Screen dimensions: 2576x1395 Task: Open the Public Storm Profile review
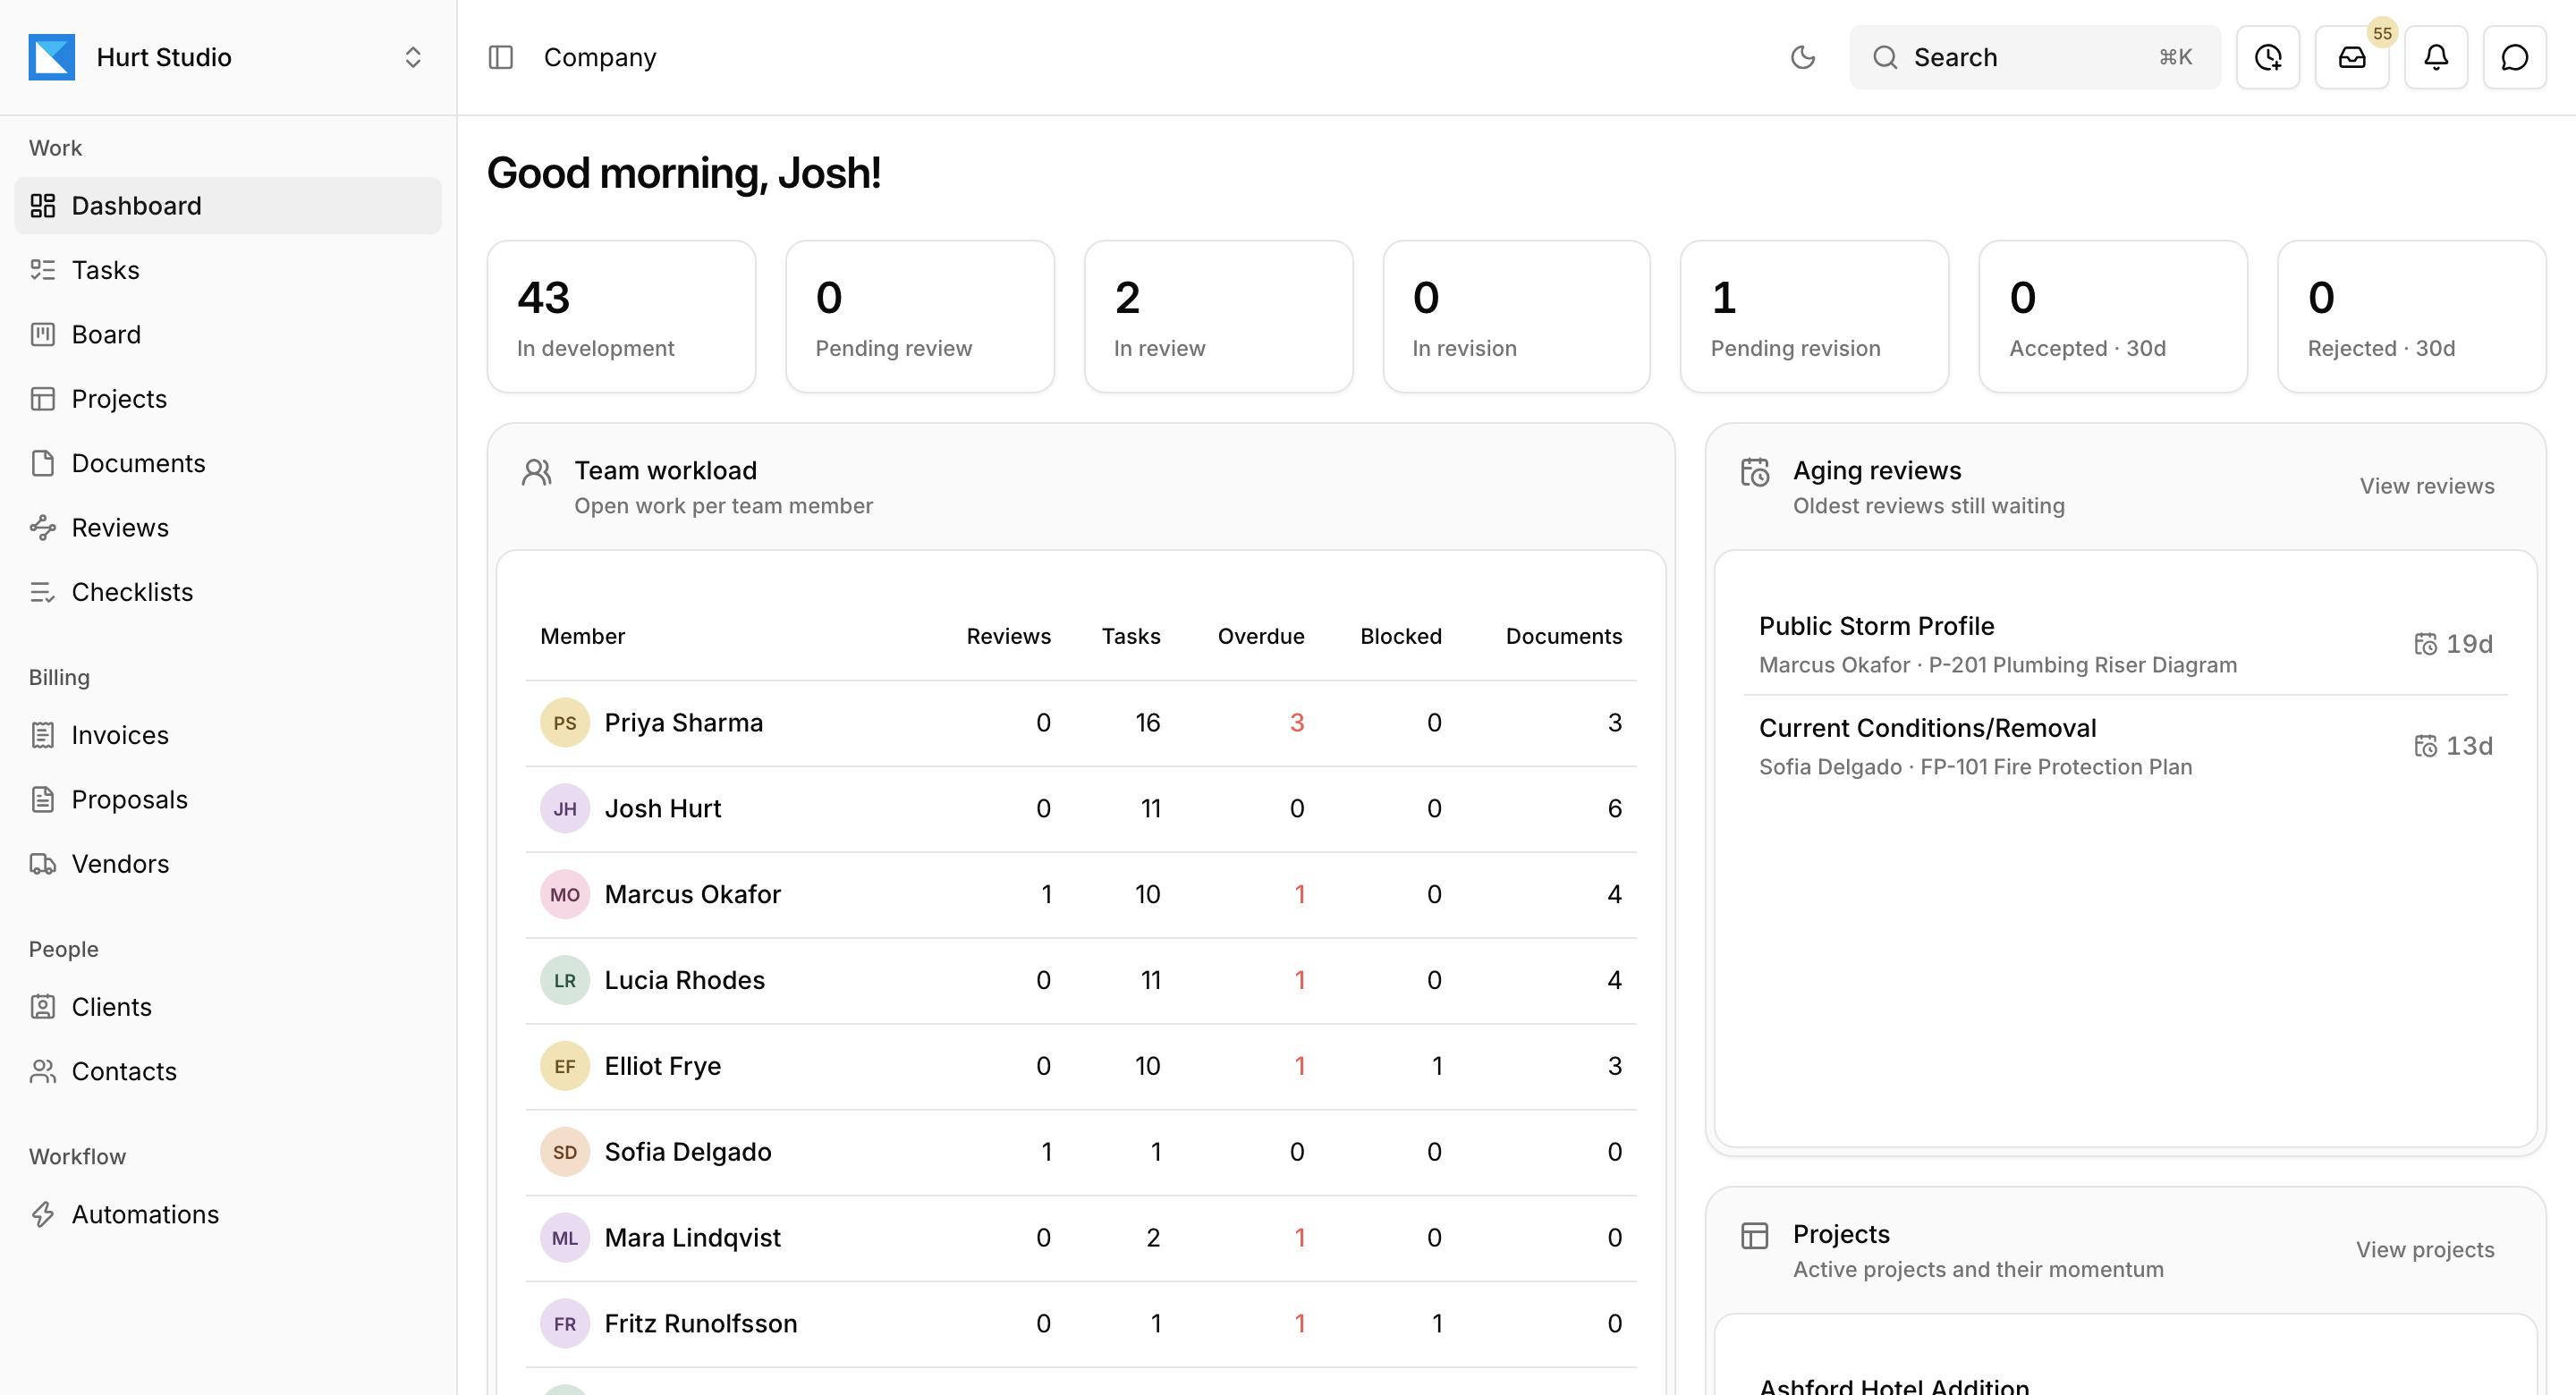coord(2125,644)
